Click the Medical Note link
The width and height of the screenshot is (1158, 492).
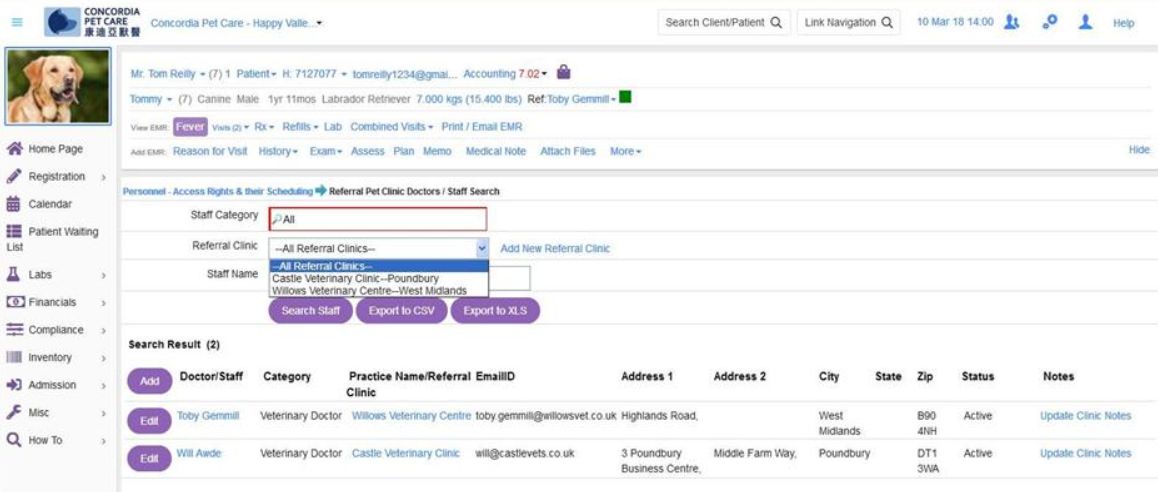coord(496,151)
